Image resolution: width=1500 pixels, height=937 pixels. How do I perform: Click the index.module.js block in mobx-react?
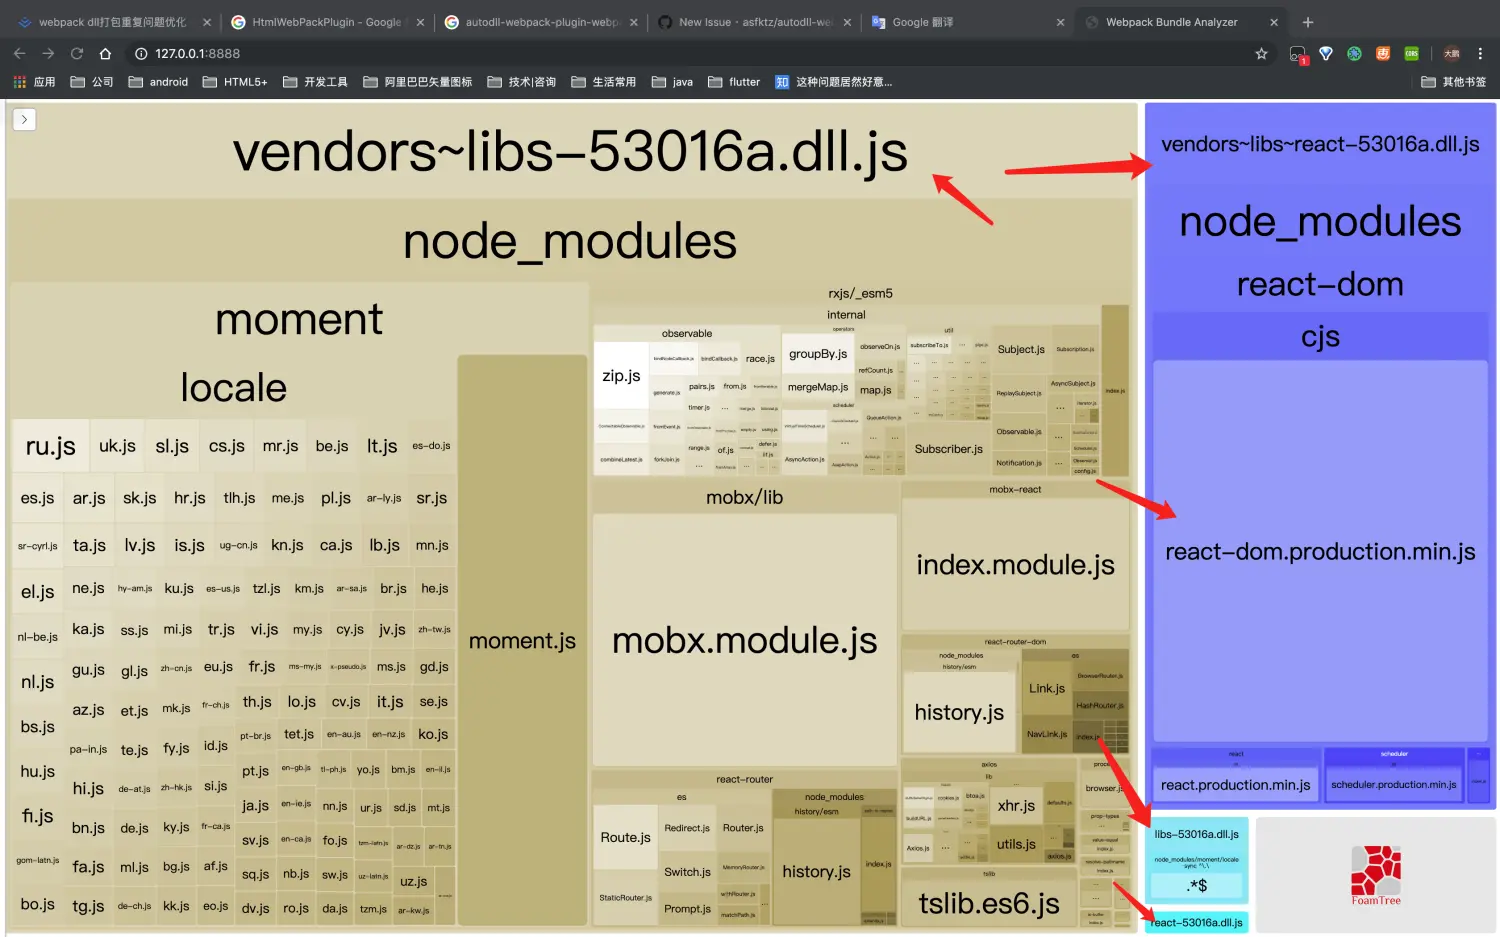click(1015, 565)
